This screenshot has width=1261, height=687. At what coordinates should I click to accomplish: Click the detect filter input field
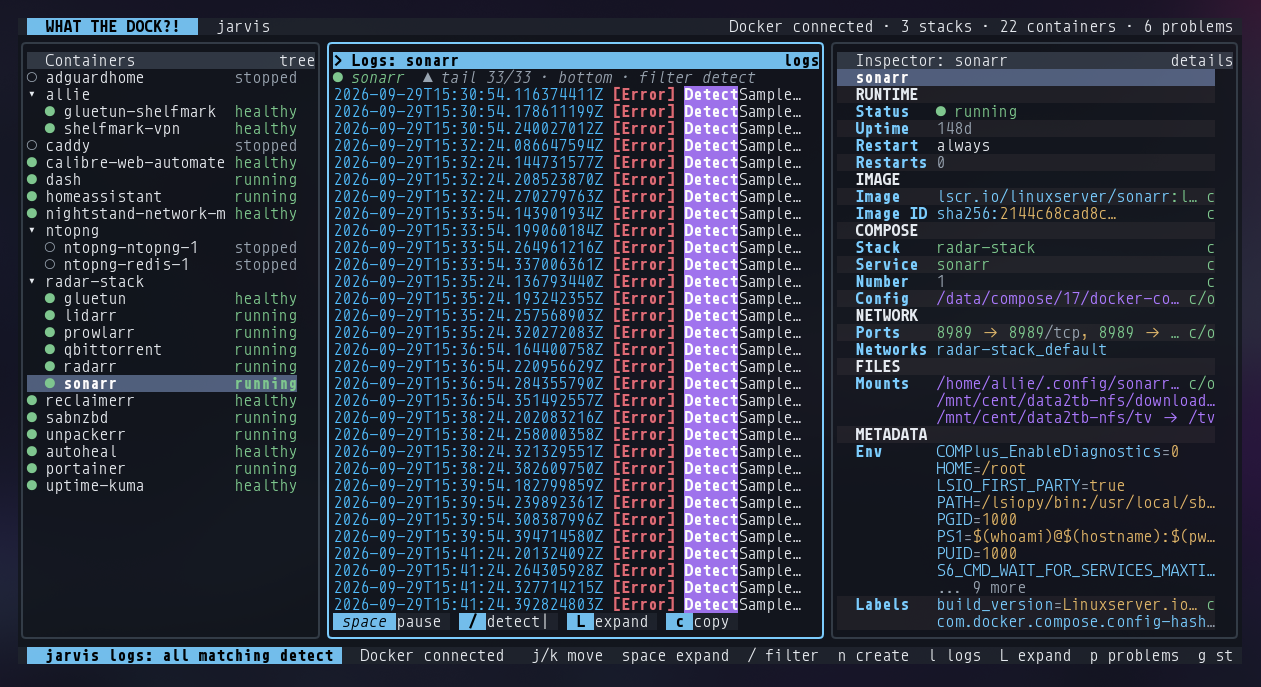(x=505, y=622)
